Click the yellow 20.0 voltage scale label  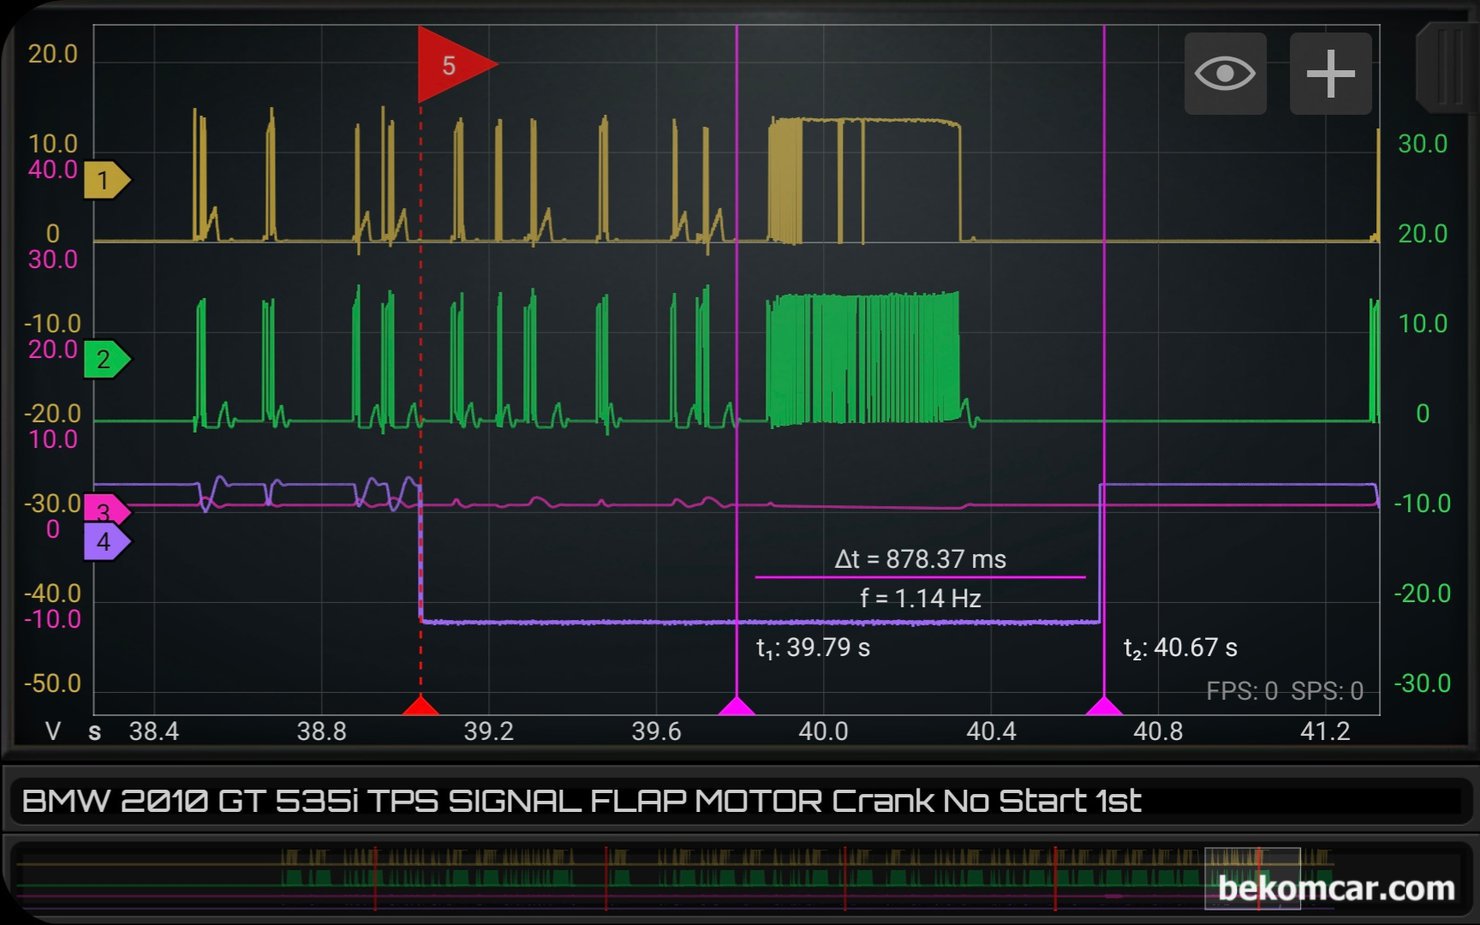click(53, 54)
